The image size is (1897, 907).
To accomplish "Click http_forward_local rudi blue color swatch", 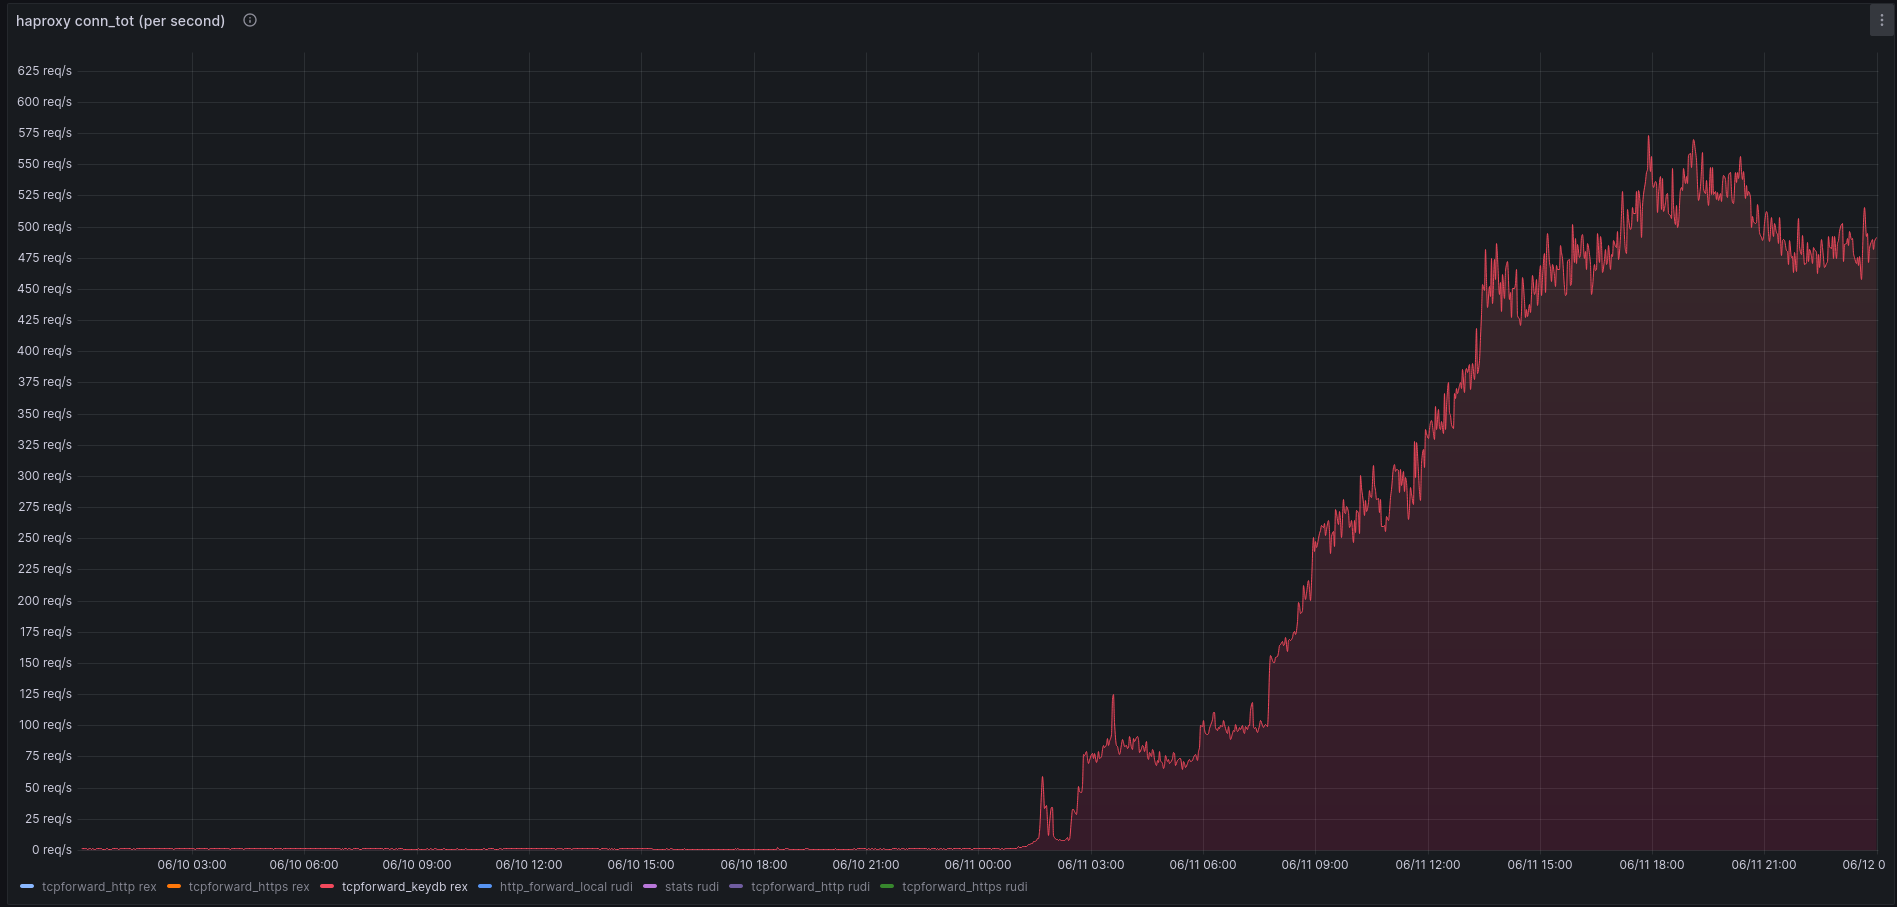I will coord(485,887).
